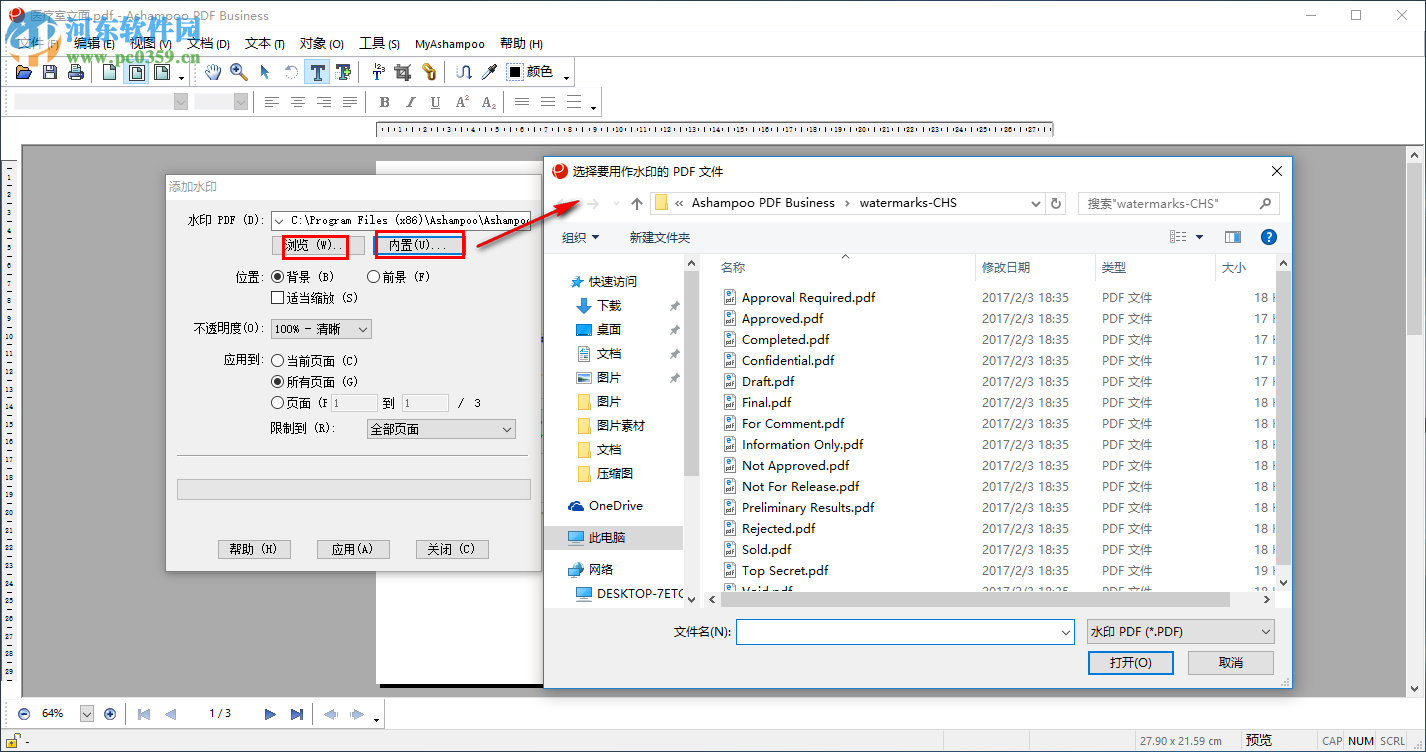
Task: Enable 适当缩放 (S) checkbox
Action: coord(278,298)
